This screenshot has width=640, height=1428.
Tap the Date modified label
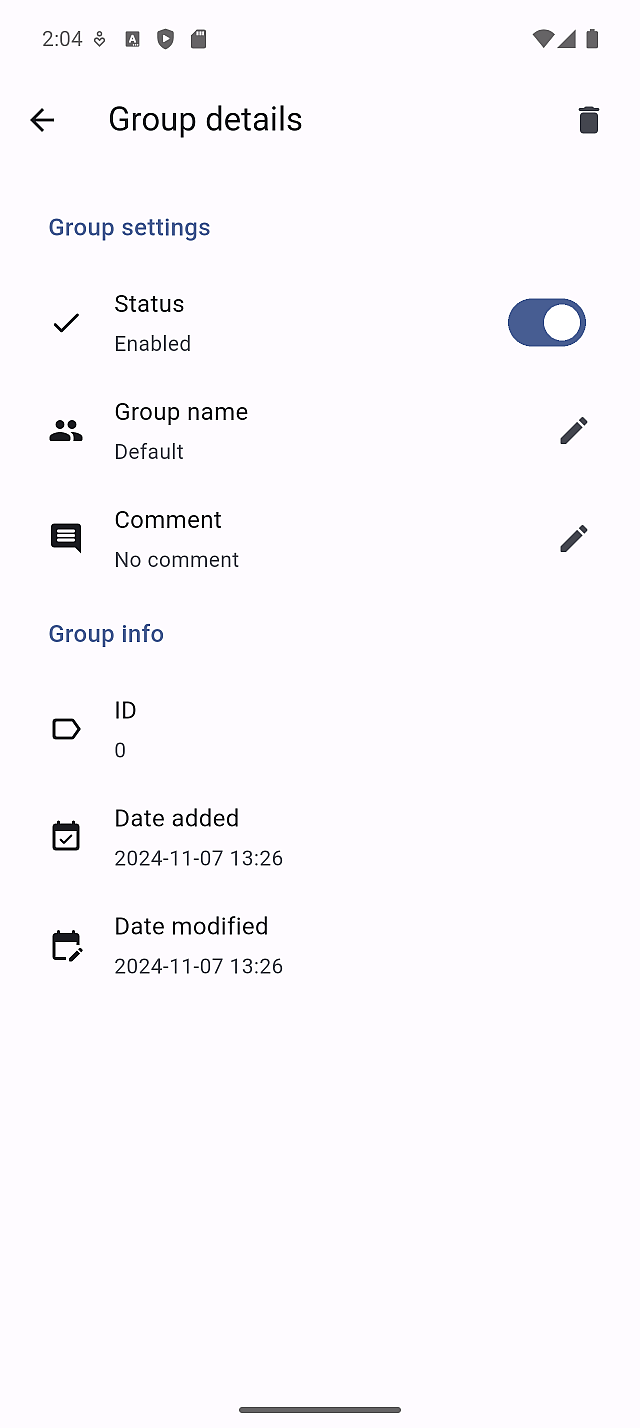[x=191, y=926]
